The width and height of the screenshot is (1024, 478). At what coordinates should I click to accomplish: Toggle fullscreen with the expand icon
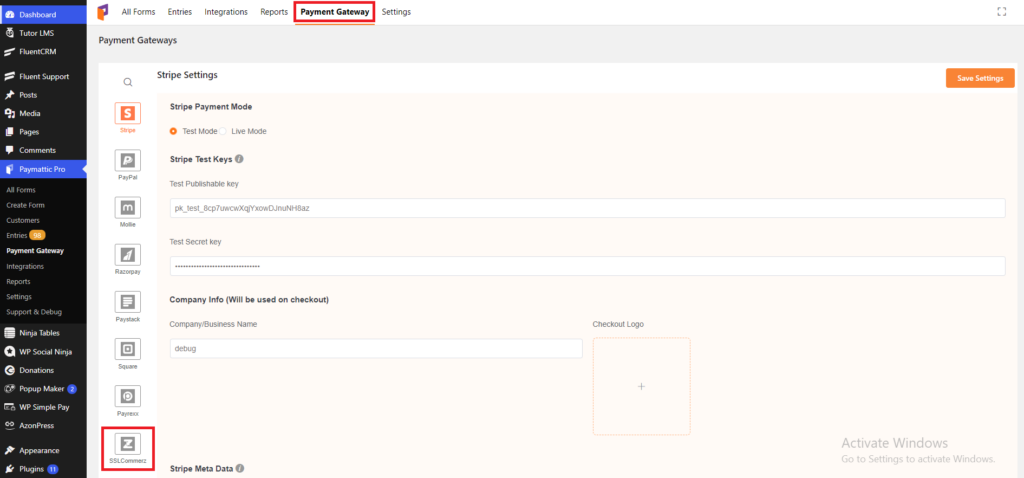(1002, 12)
